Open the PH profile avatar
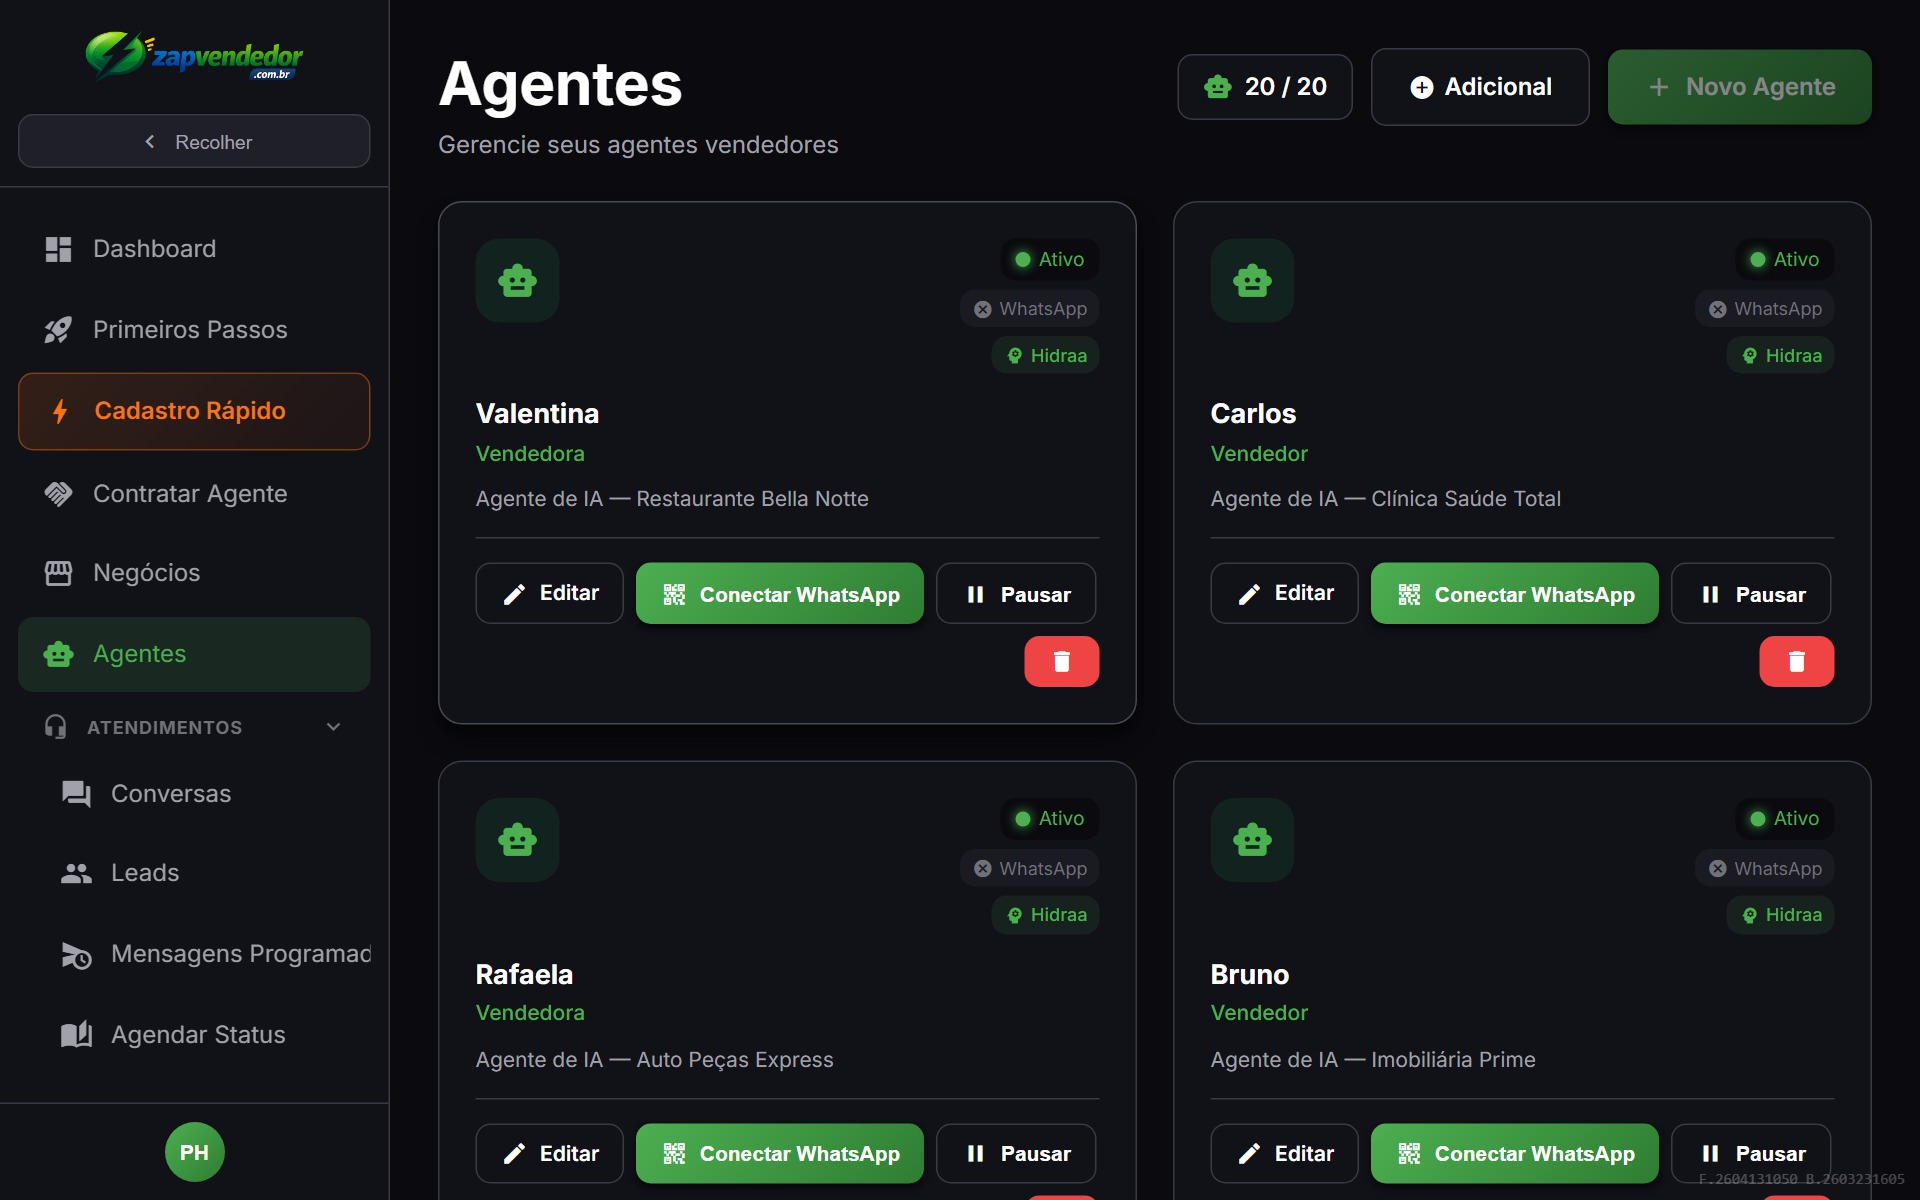Screen dimensions: 1920x1200 [194, 1151]
